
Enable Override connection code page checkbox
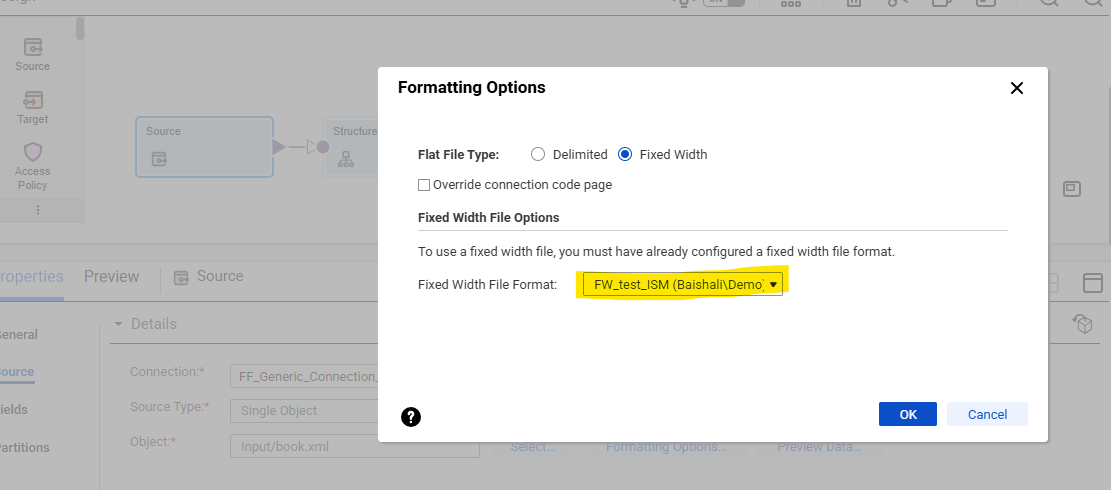pos(424,185)
